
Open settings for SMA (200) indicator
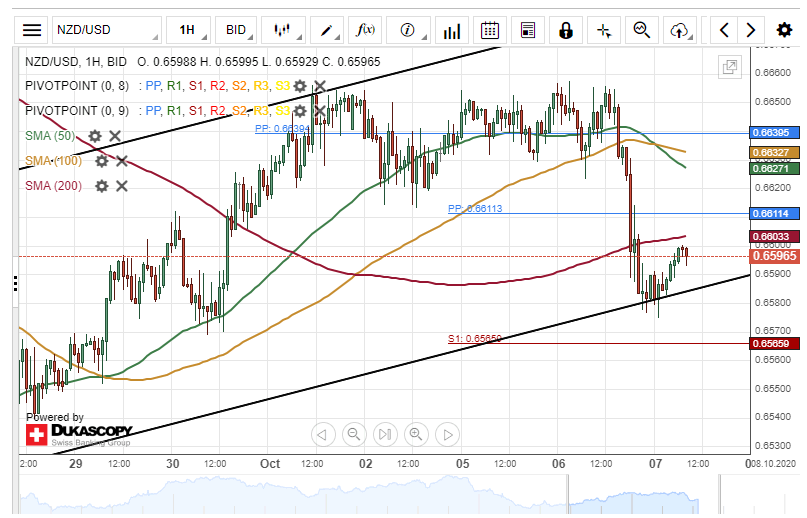101,185
